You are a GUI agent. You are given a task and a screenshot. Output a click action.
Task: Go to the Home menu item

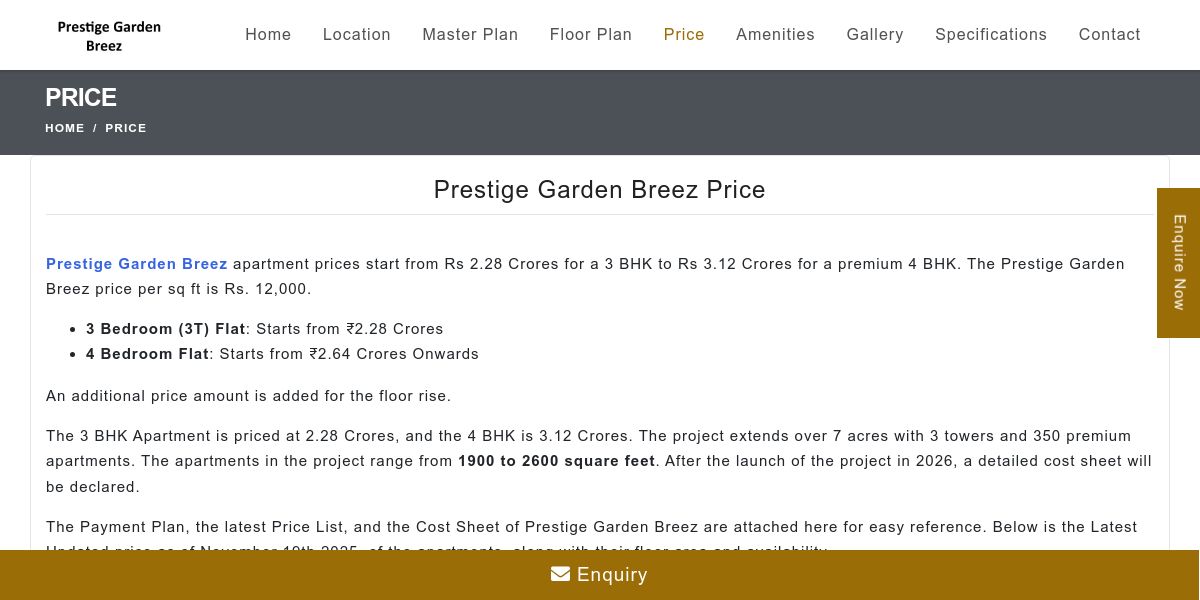point(268,34)
